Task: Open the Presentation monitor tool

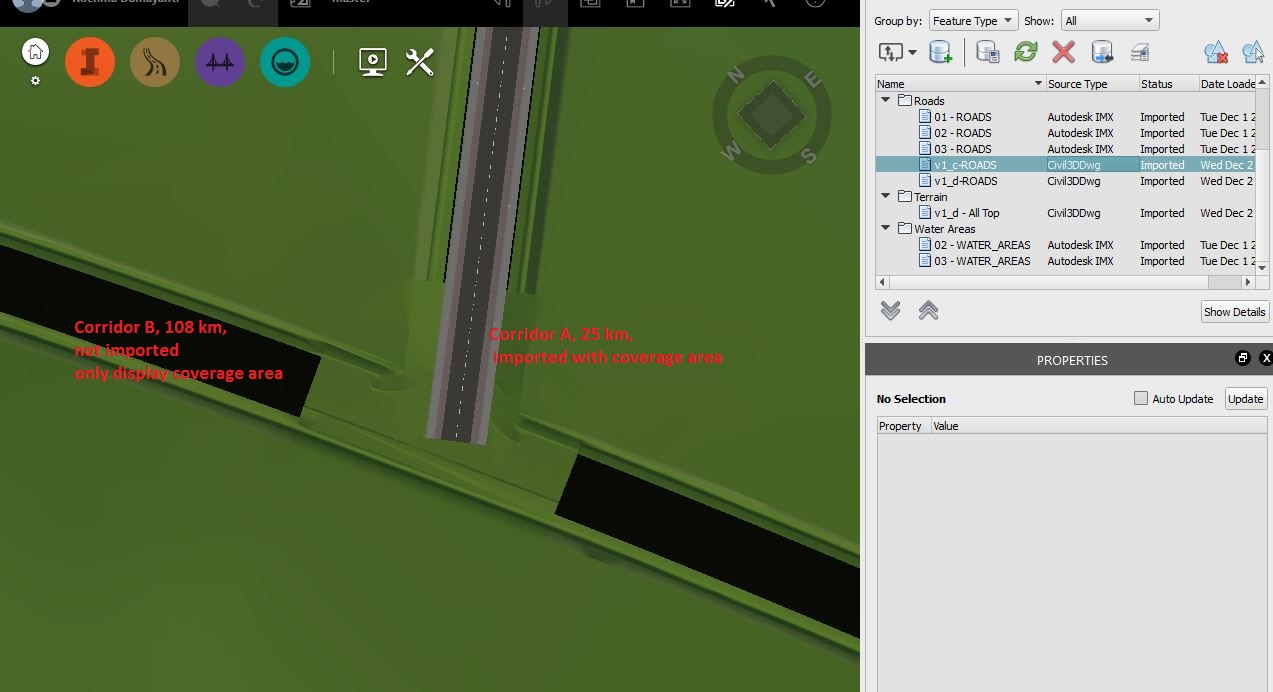Action: (x=372, y=62)
